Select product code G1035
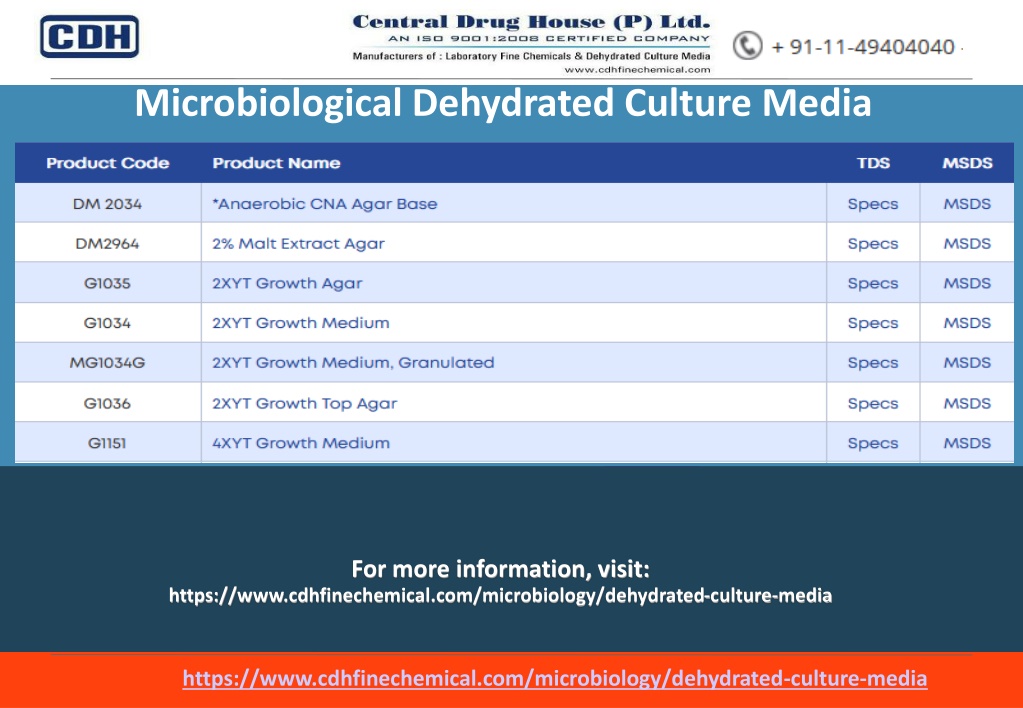This screenshot has width=1023, height=708. (107, 283)
